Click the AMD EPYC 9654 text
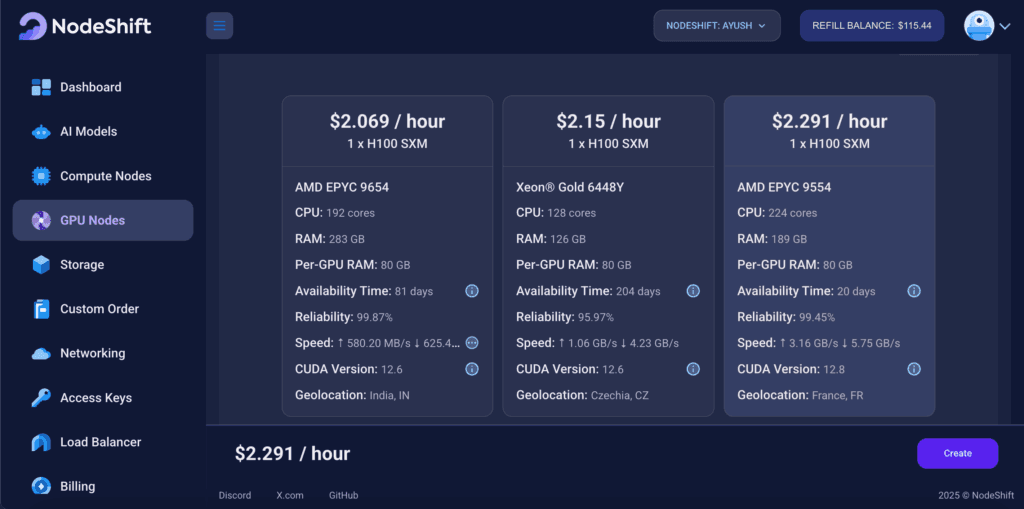Image resolution: width=1024 pixels, height=509 pixels. point(342,188)
